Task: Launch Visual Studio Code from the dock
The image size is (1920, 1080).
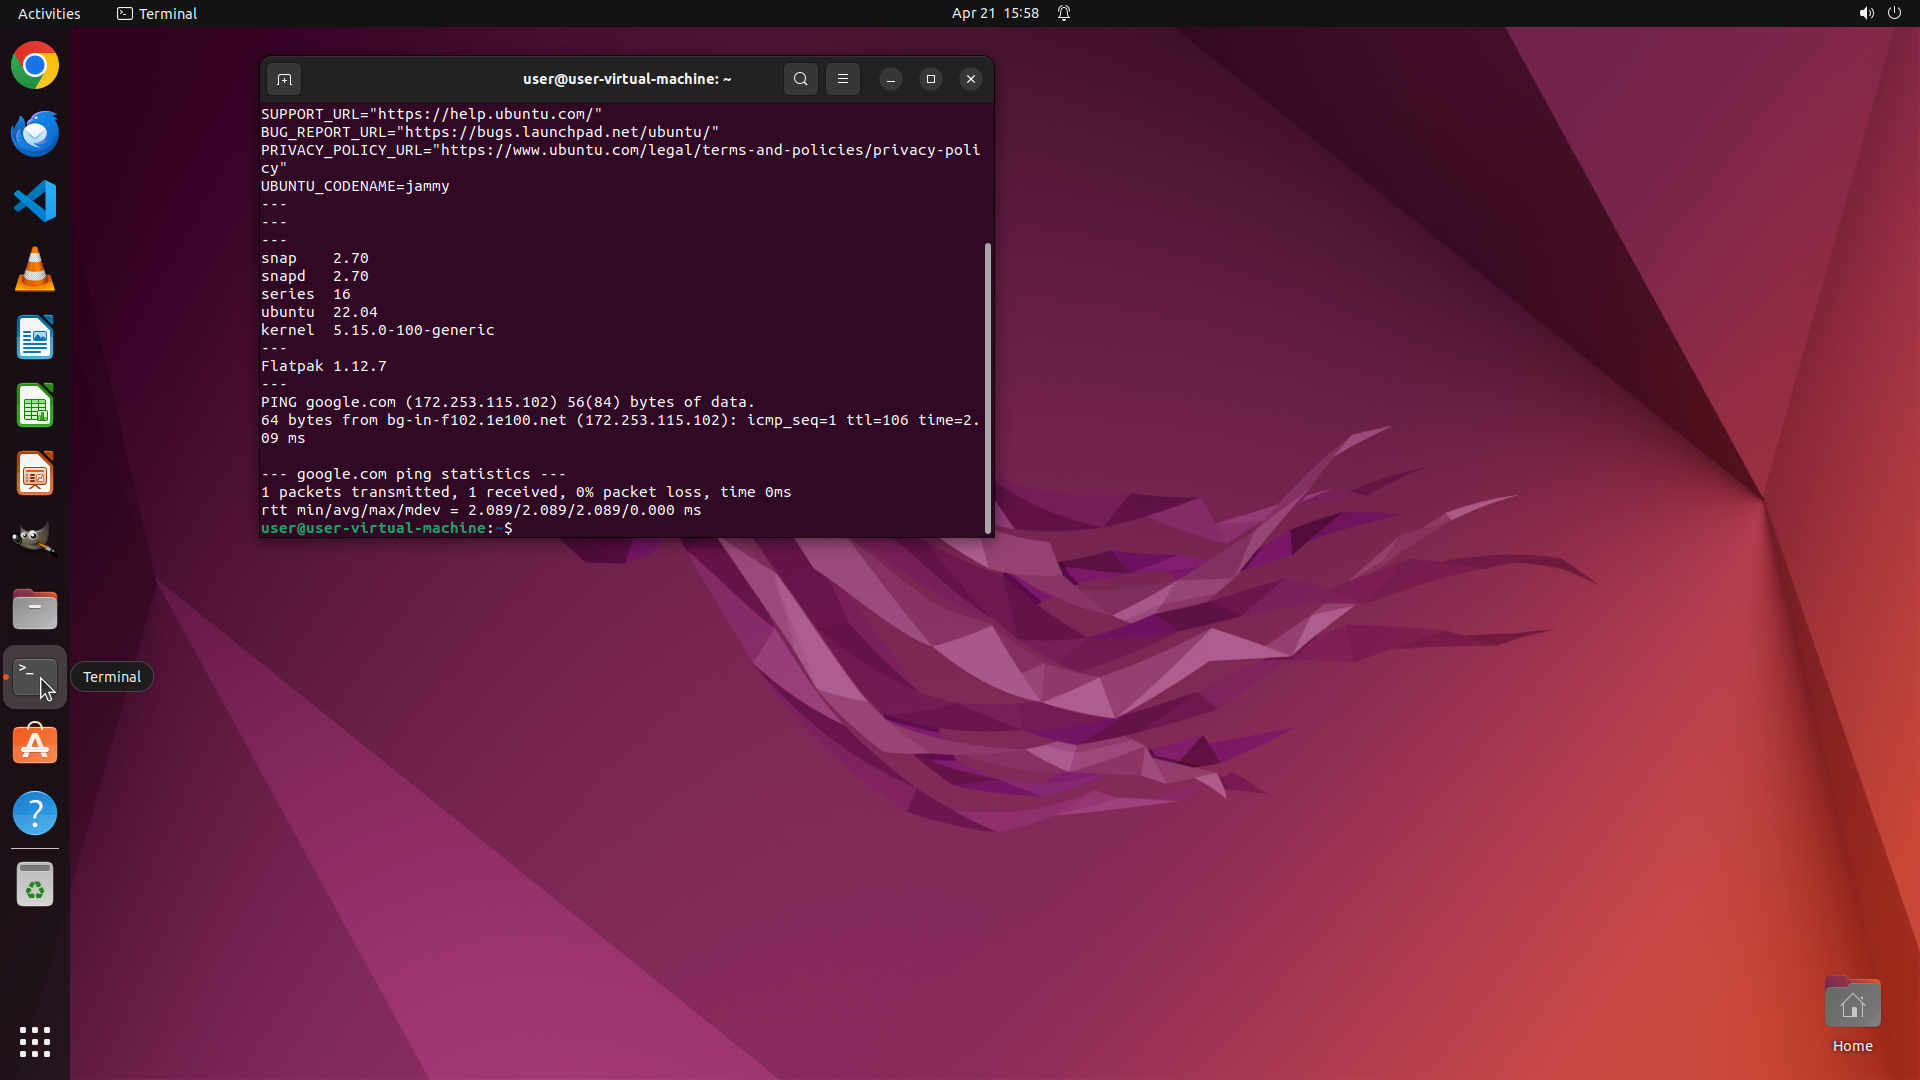Action: [35, 202]
